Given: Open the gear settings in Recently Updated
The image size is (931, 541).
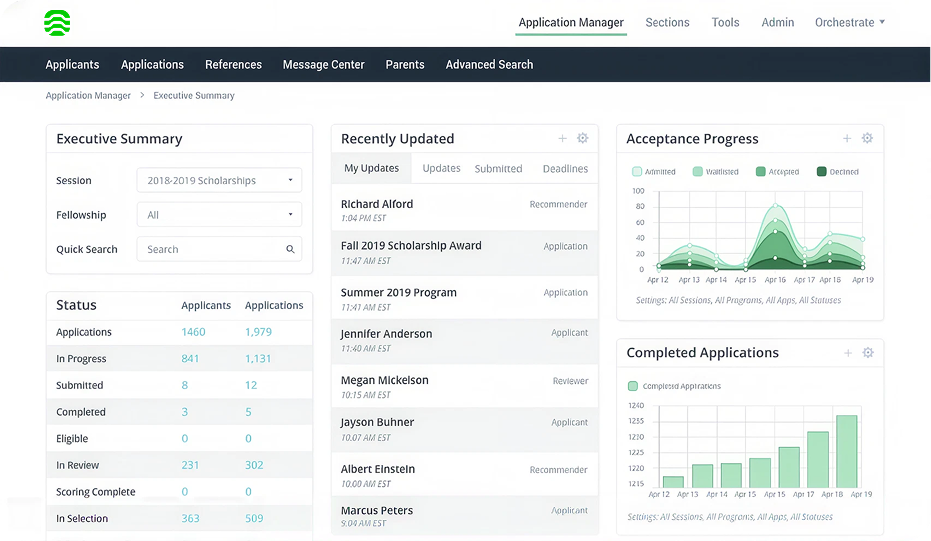Looking at the screenshot, I should (582, 138).
